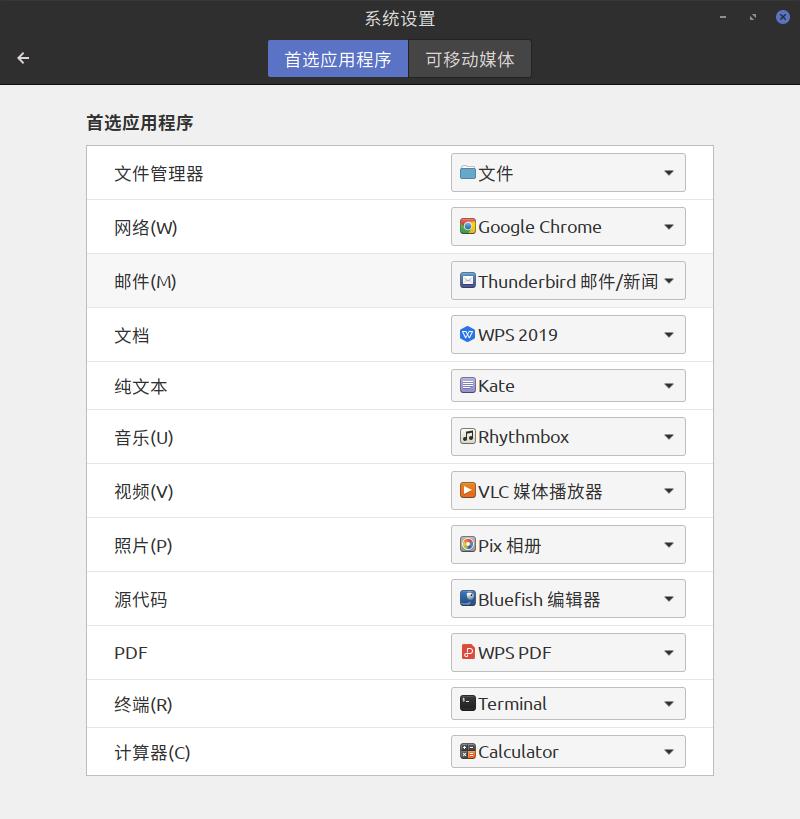Click the back arrow button
This screenshot has height=819, width=800.
click(23, 58)
